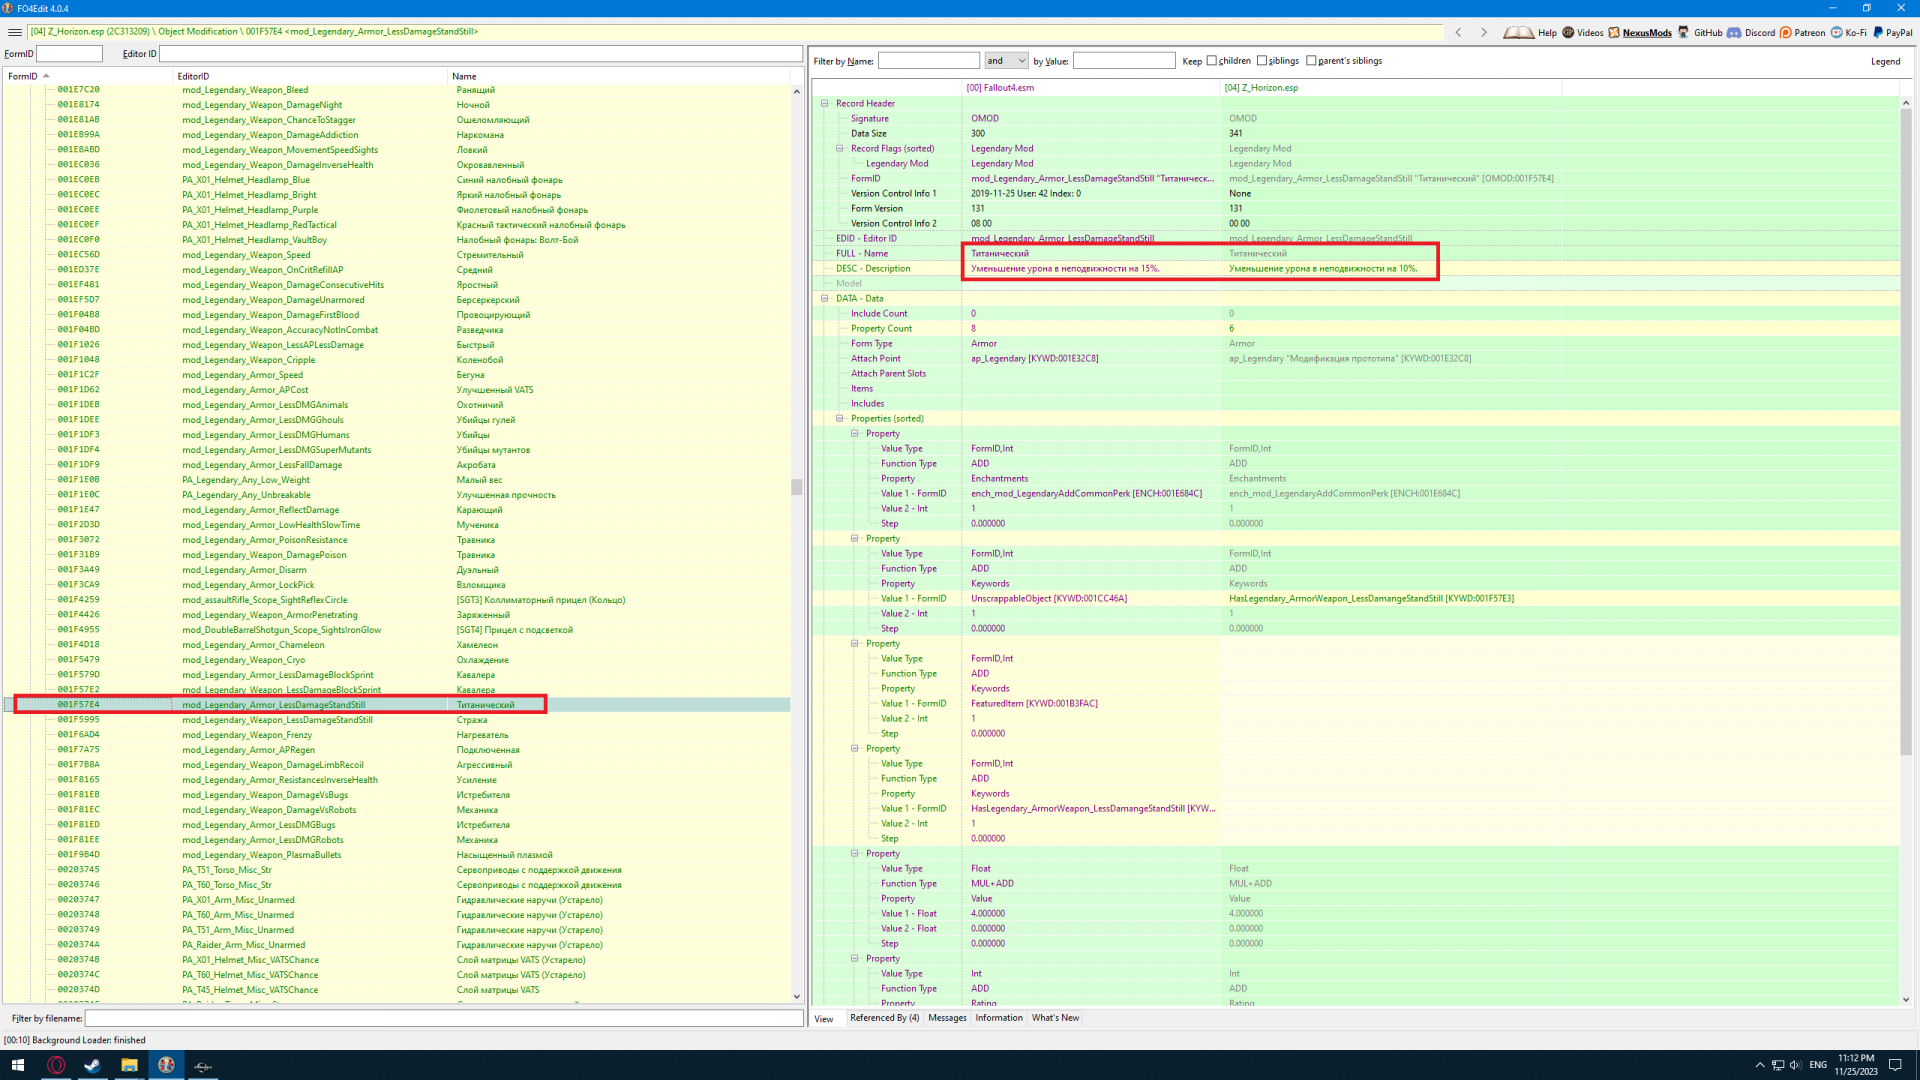This screenshot has height=1080, width=1920.
Task: Open the NexusMods icon link
Action: pos(1614,32)
